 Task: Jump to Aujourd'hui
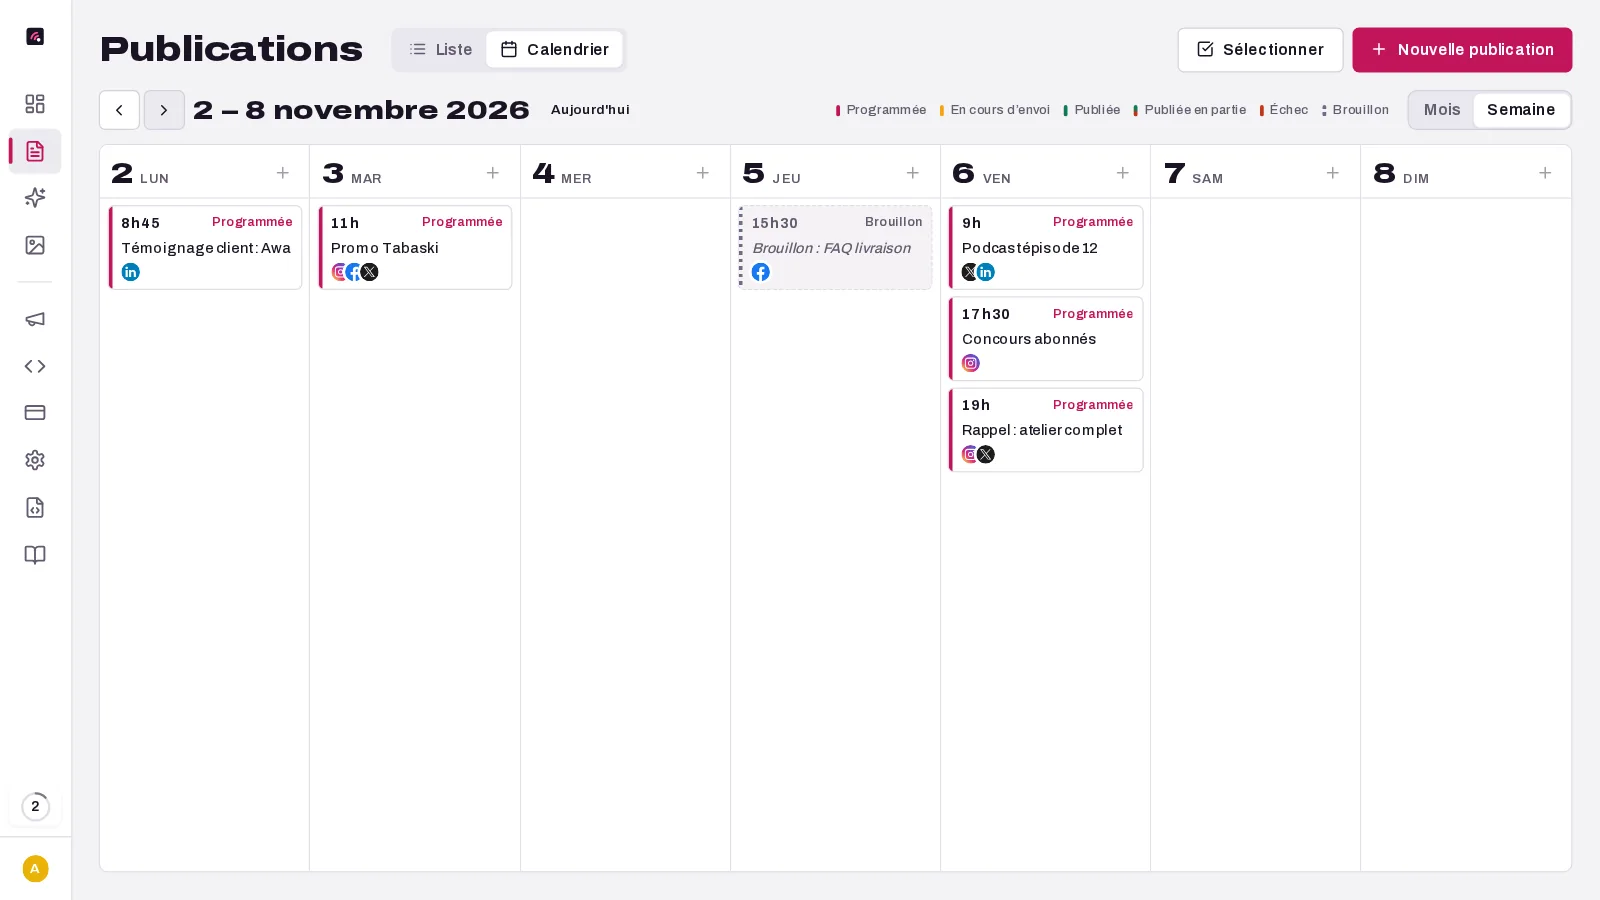coord(590,110)
